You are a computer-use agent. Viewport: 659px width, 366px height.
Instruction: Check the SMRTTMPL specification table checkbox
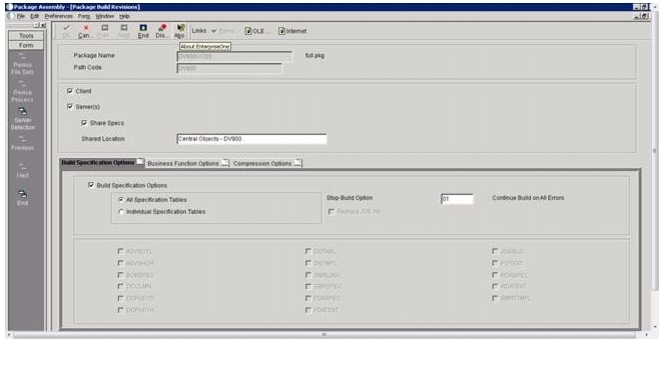pyautogui.click(x=495, y=298)
